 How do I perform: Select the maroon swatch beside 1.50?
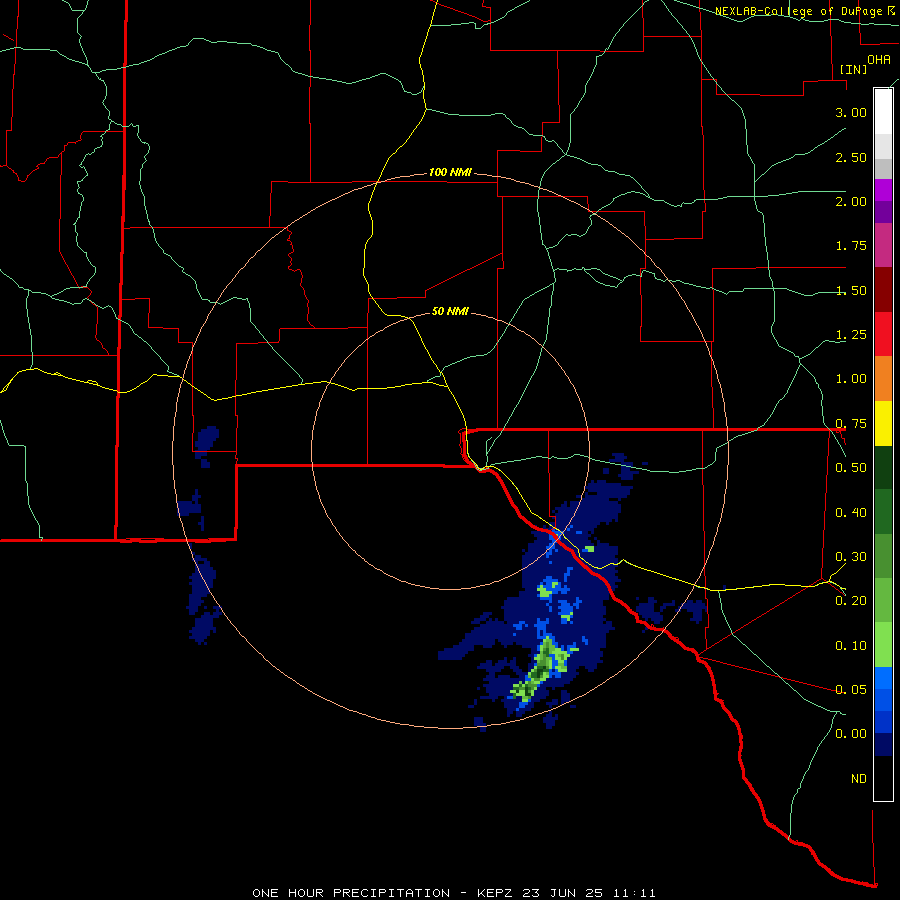[883, 290]
